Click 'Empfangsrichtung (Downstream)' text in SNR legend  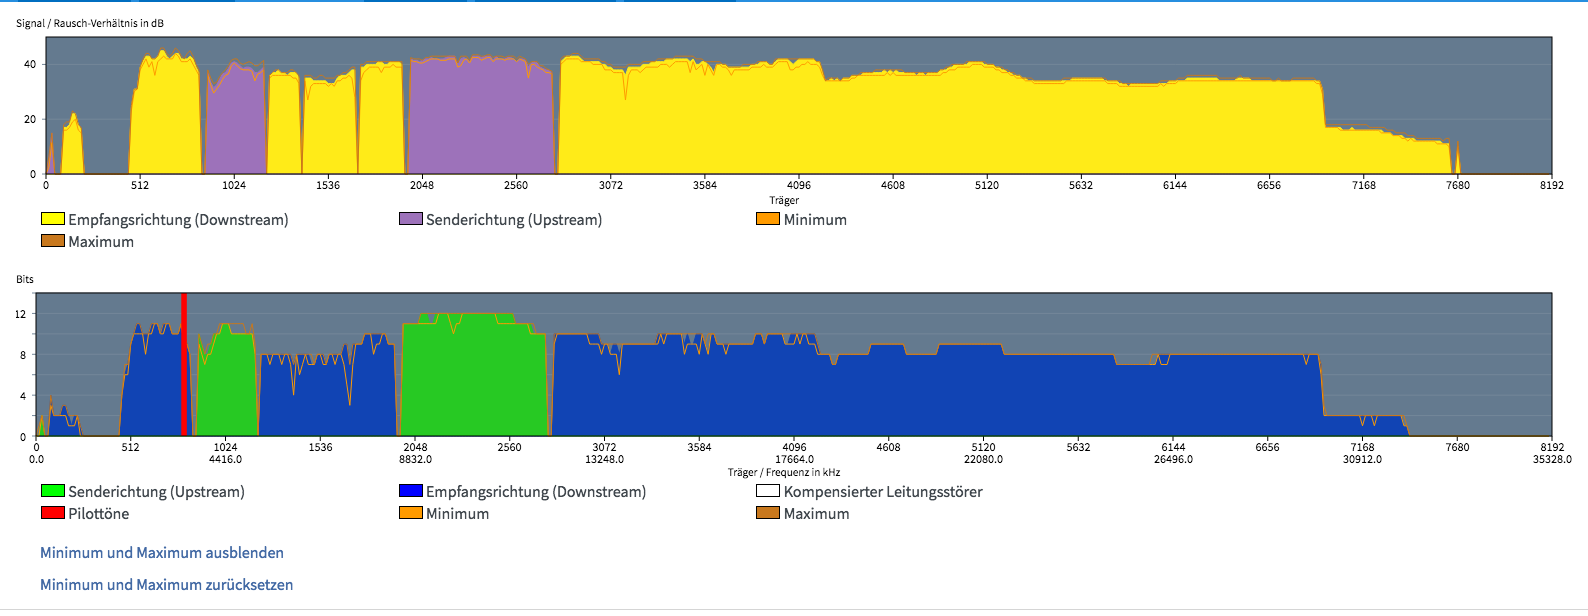tap(178, 220)
